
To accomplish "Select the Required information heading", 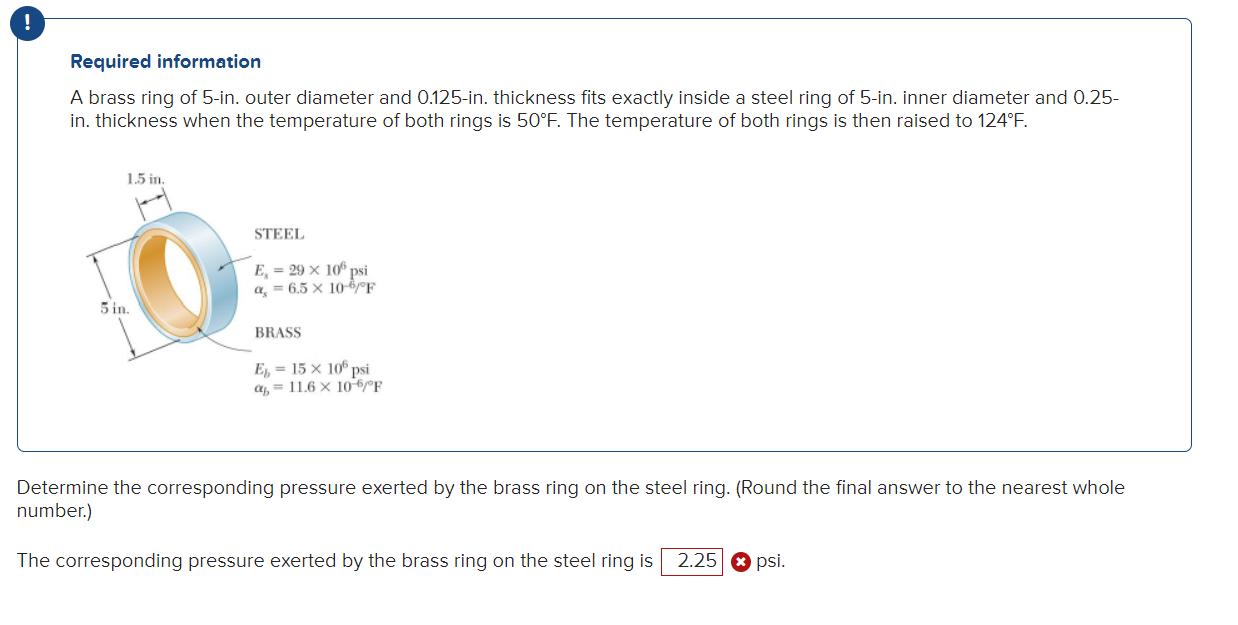I will 165,61.
